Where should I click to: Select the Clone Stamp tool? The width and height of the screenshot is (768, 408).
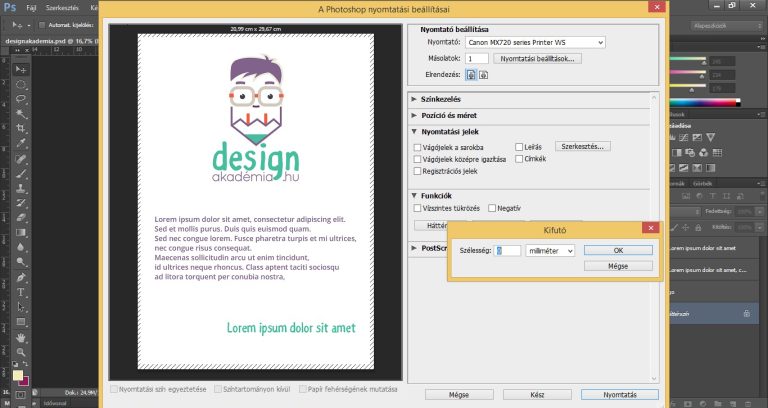pos(21,188)
